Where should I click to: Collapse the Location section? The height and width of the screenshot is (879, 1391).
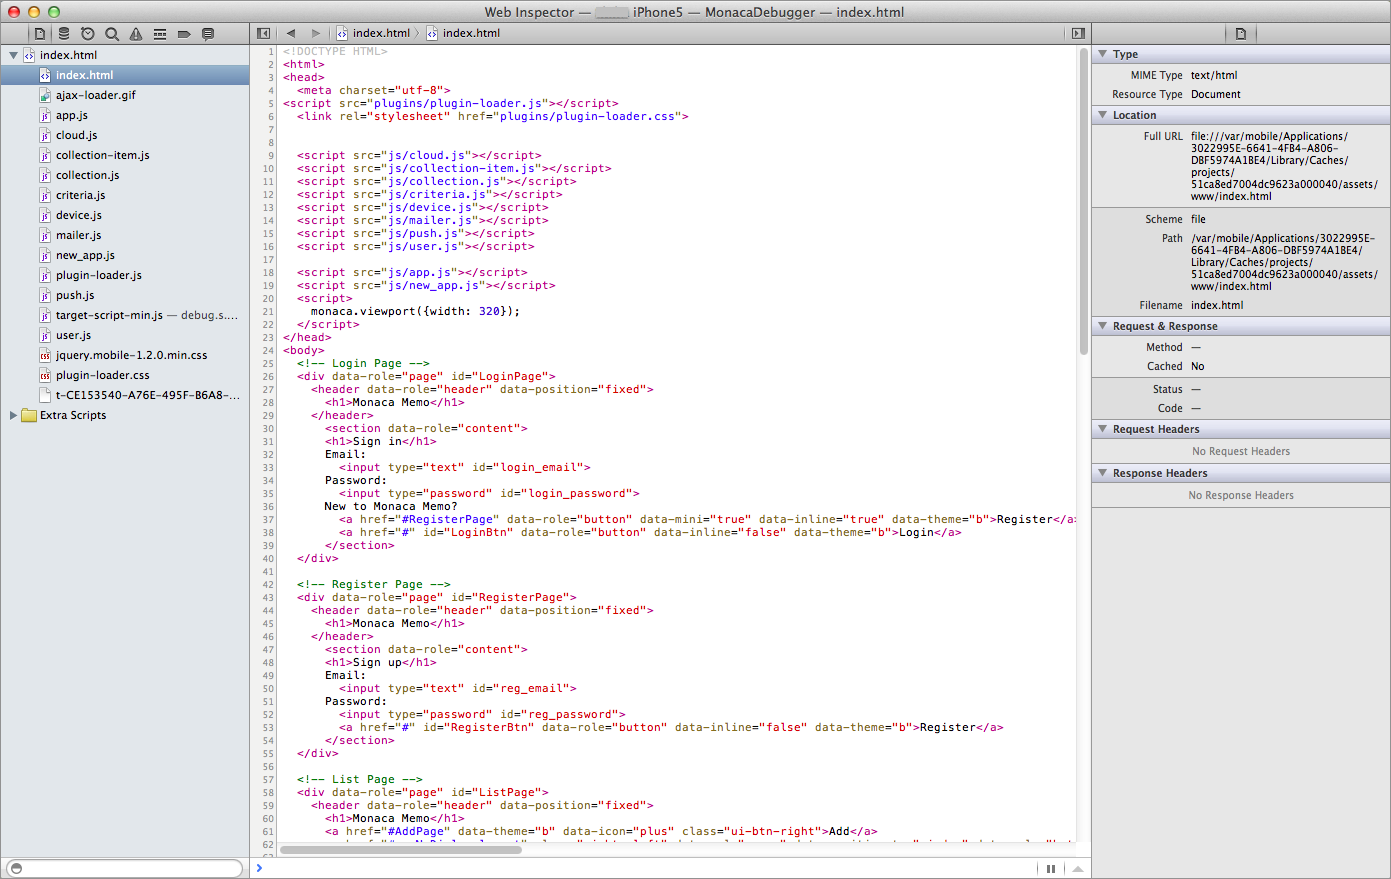point(1103,115)
